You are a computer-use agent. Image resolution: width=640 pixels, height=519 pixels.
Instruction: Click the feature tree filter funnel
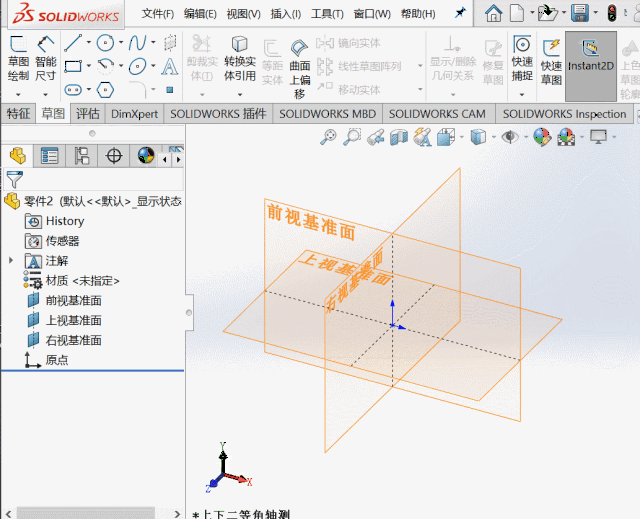coord(15,179)
